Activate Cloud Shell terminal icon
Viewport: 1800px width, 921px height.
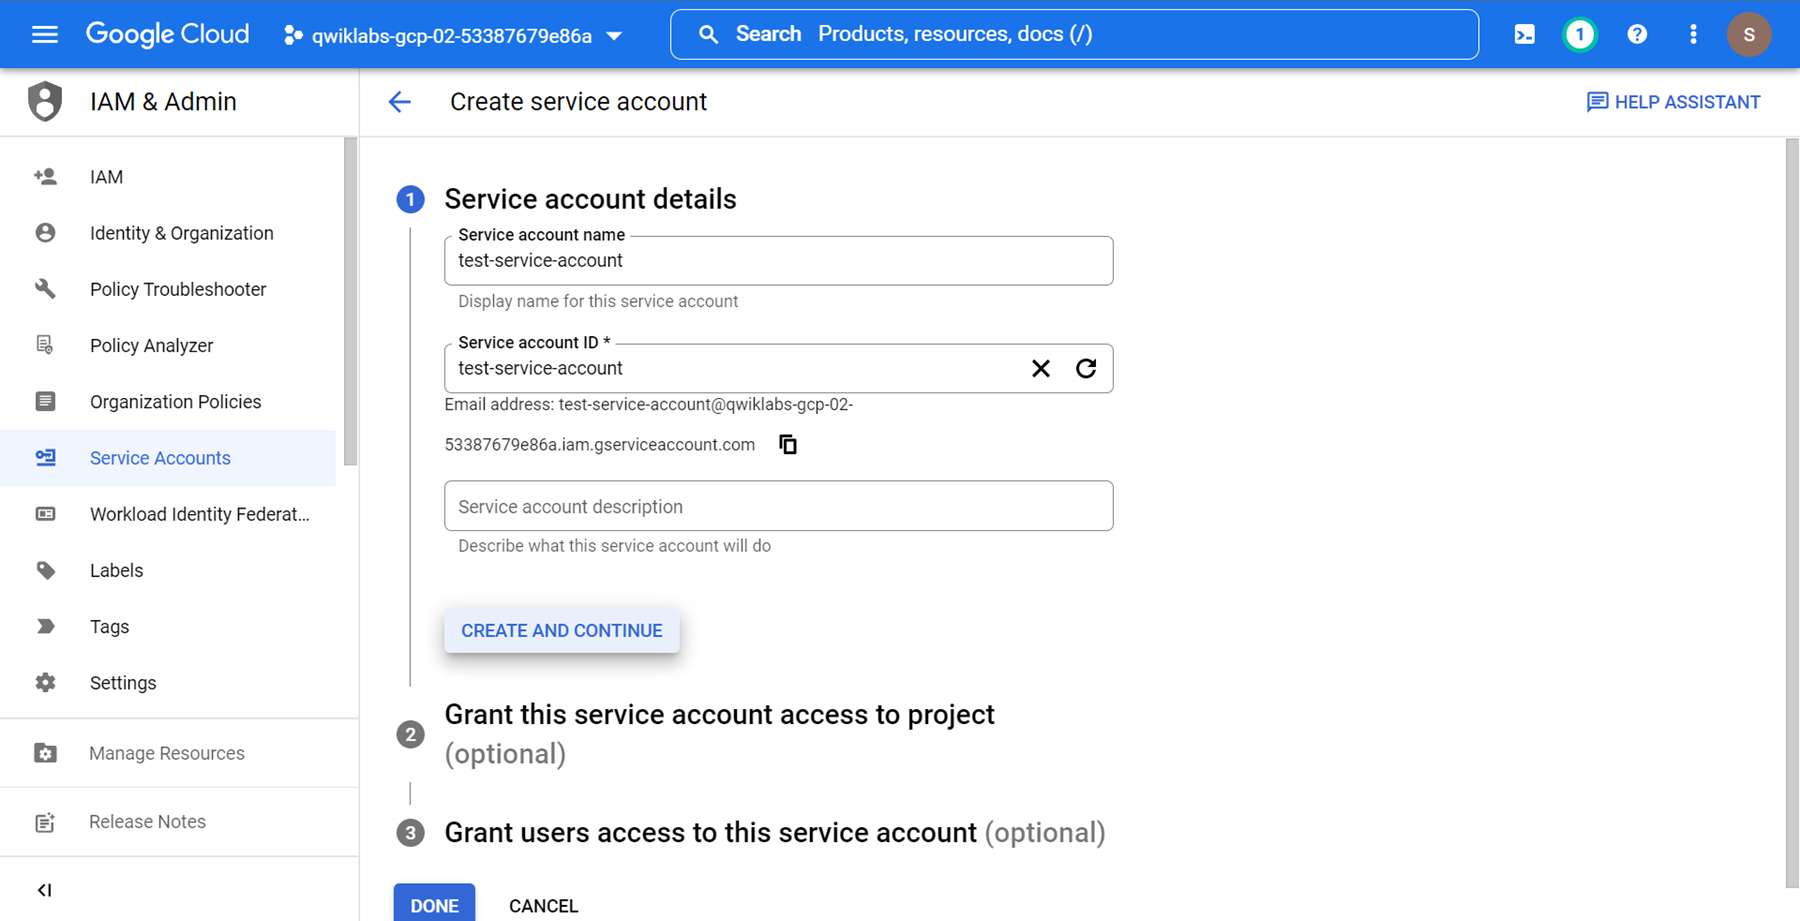(x=1524, y=35)
